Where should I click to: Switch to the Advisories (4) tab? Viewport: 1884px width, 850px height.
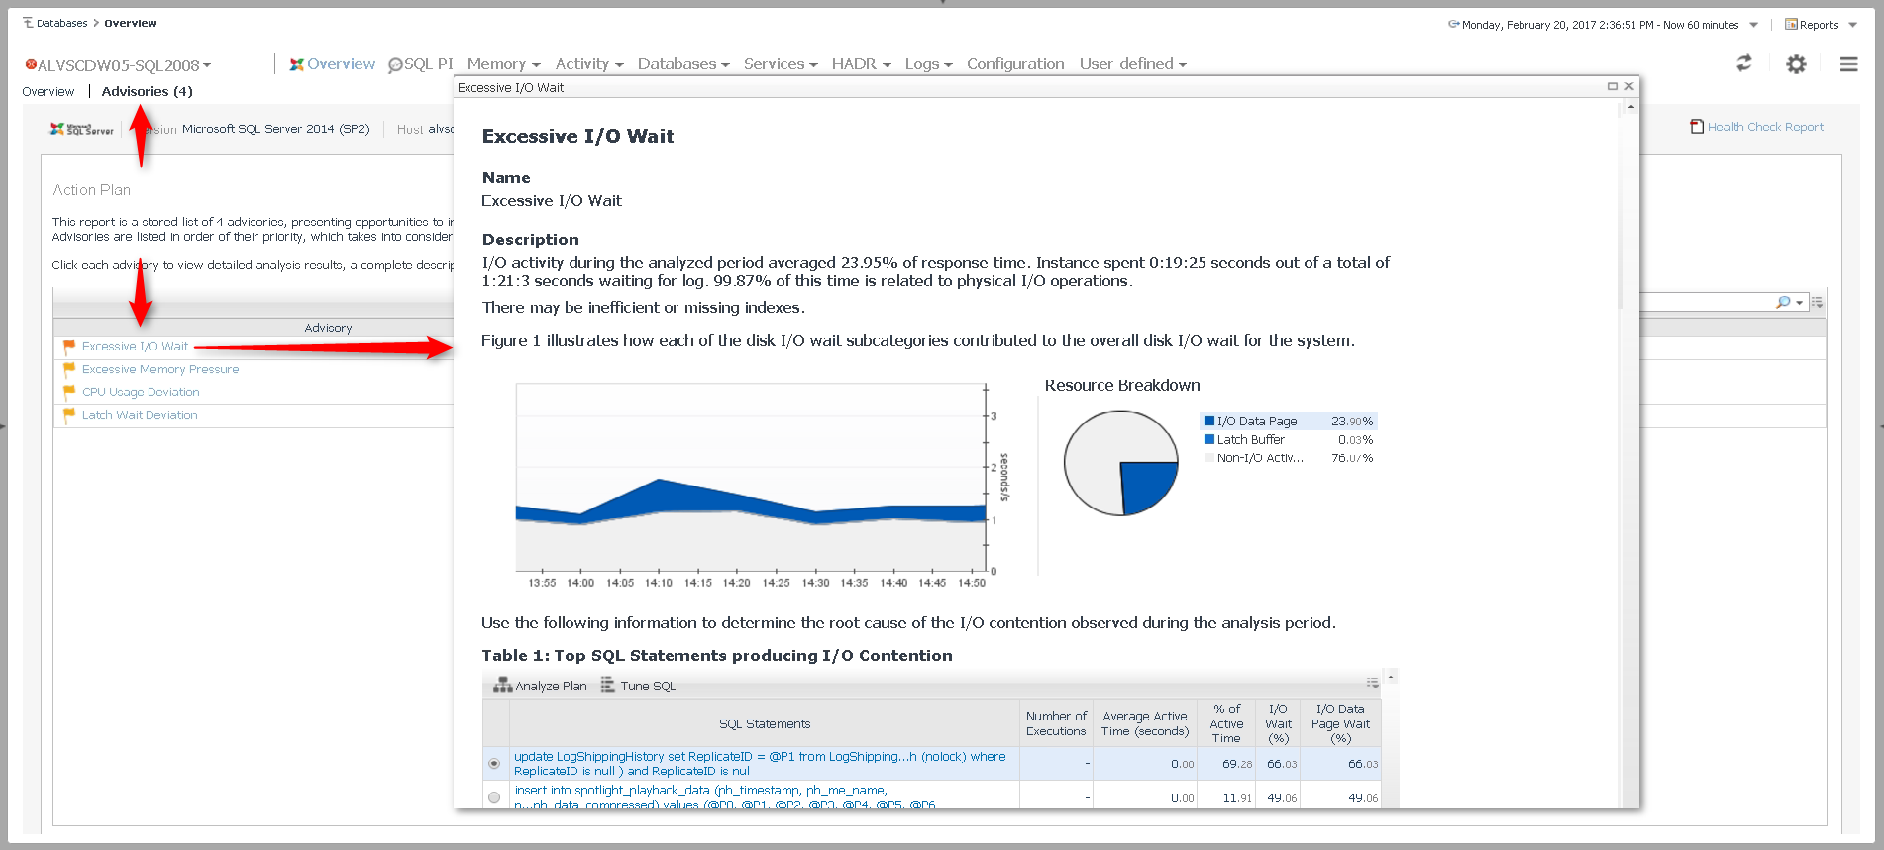tap(147, 91)
